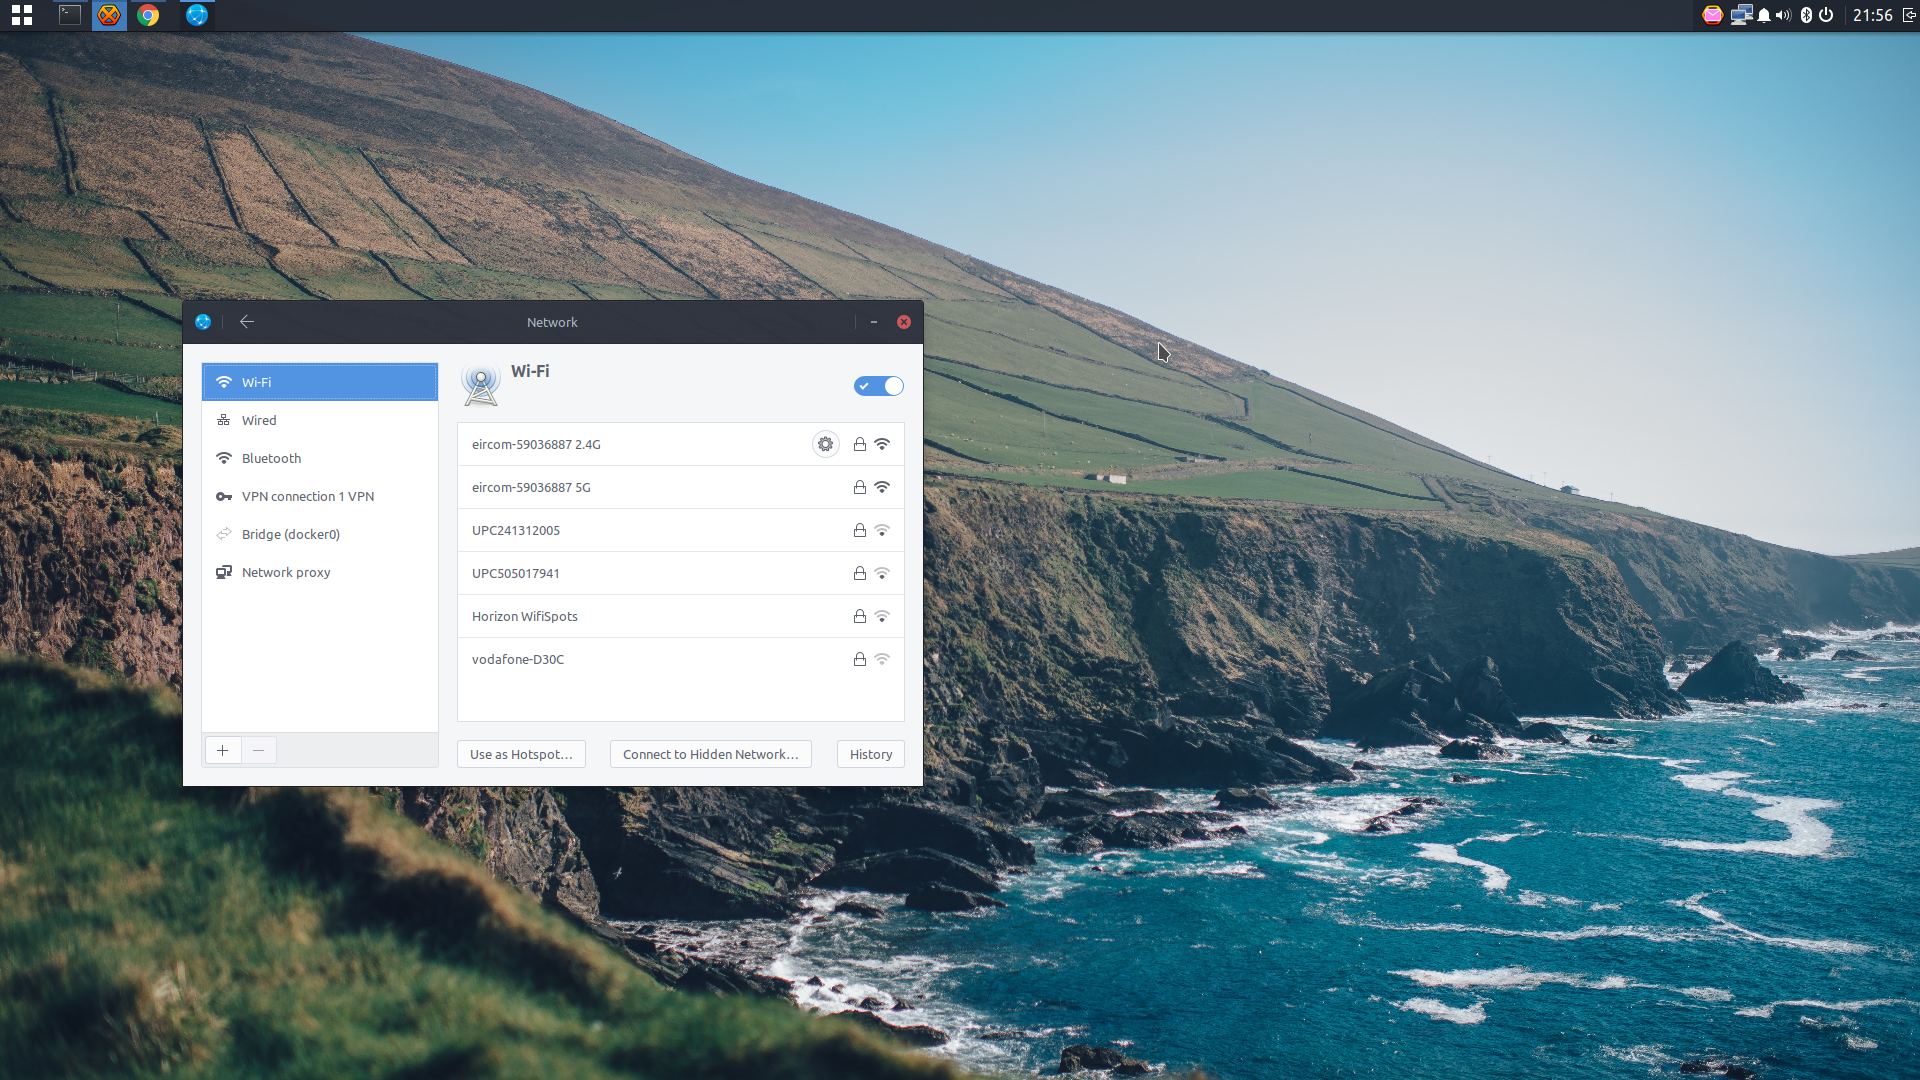This screenshot has width=1920, height=1080.
Task: Close the Network window
Action: tap(904, 322)
